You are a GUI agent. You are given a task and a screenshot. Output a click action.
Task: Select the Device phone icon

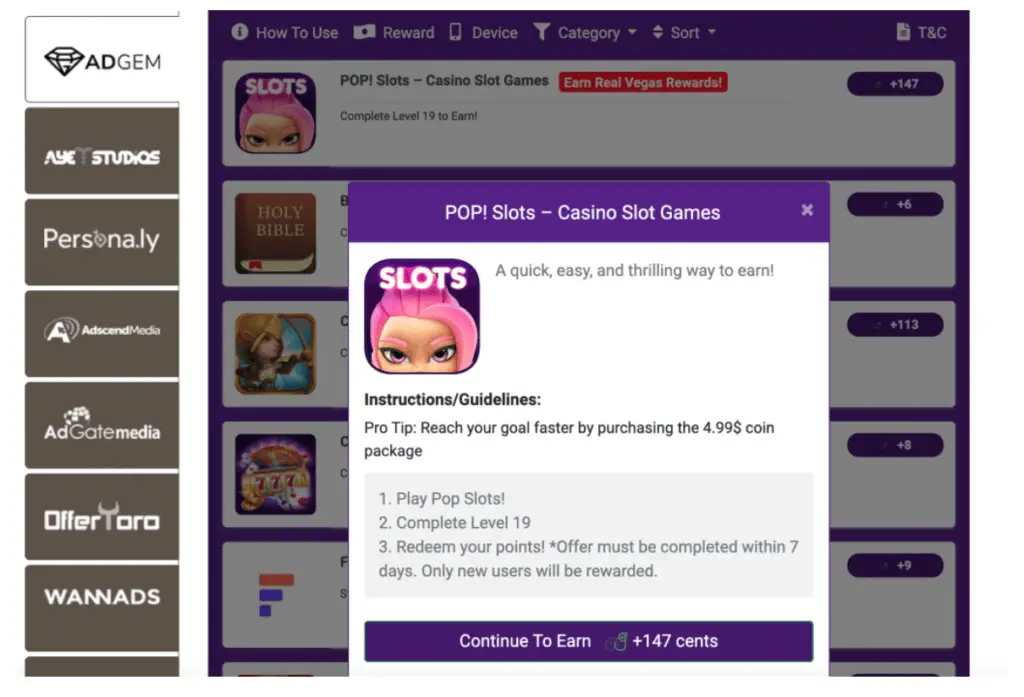point(455,31)
